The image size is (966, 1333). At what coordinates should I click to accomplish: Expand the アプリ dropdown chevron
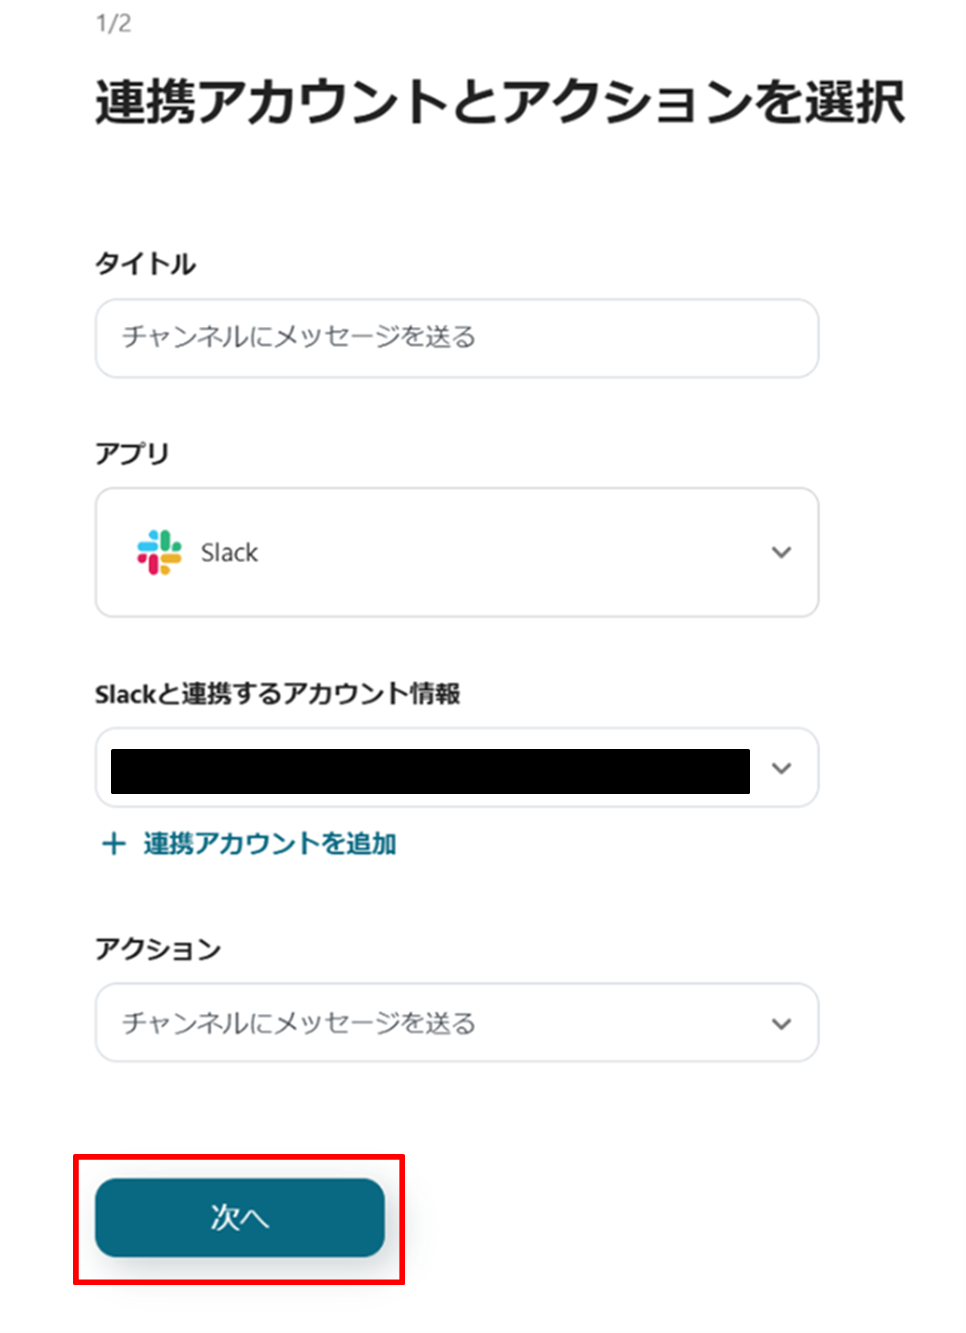point(781,552)
